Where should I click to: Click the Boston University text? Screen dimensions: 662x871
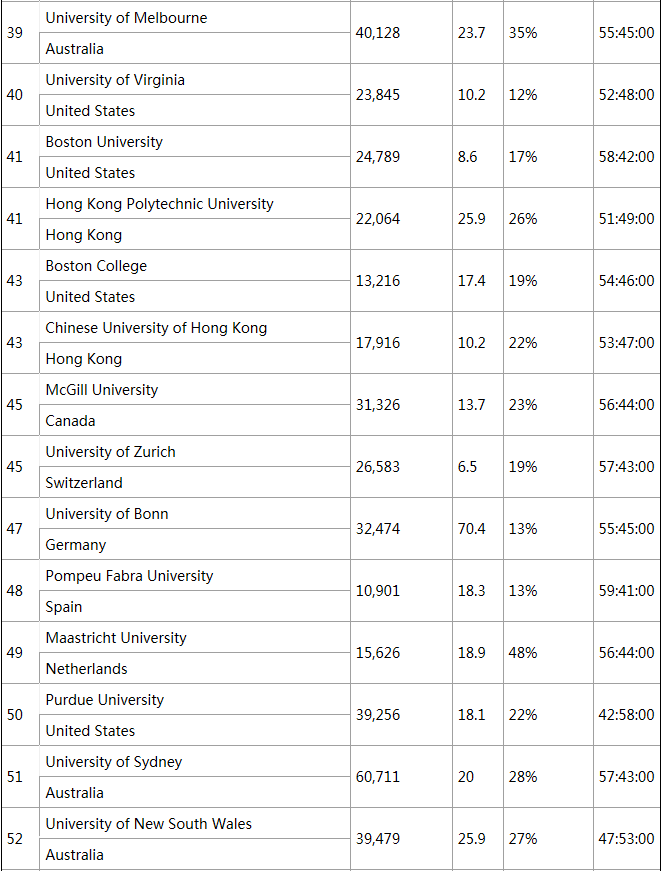(104, 142)
